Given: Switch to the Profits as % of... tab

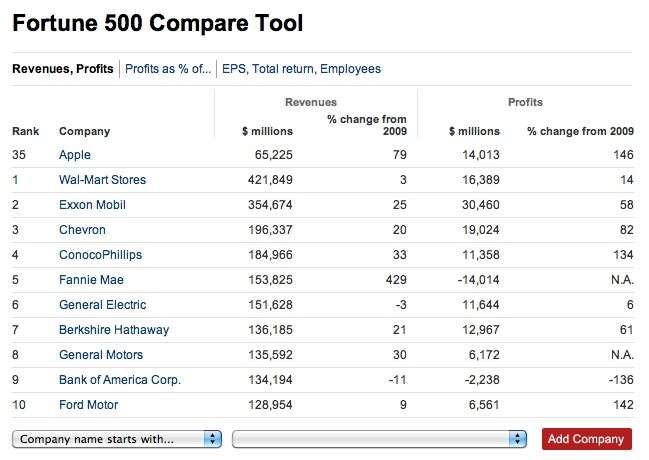Looking at the screenshot, I should tap(168, 69).
